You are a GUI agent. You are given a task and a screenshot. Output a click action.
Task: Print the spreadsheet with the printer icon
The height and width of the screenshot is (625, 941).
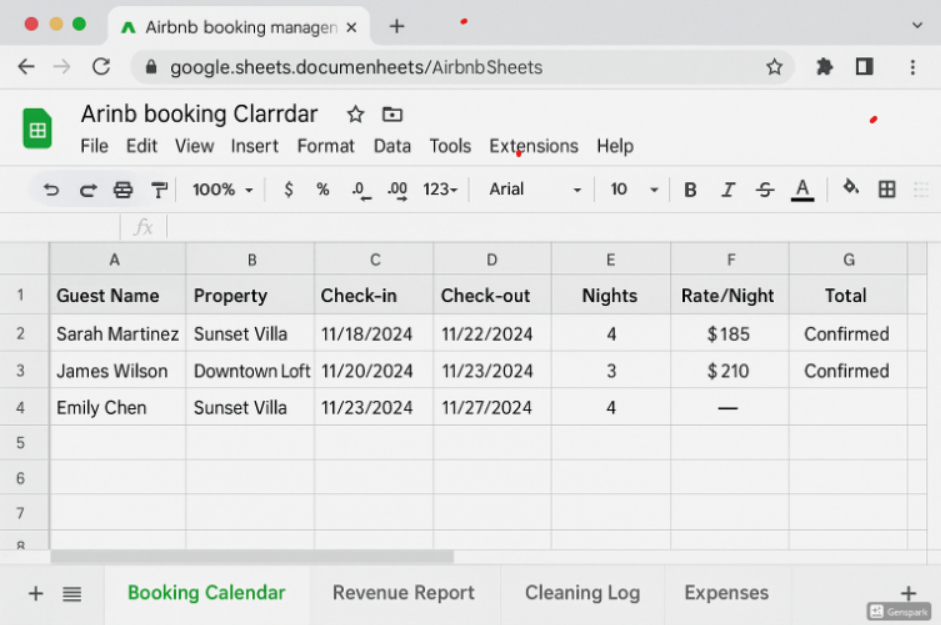point(123,190)
